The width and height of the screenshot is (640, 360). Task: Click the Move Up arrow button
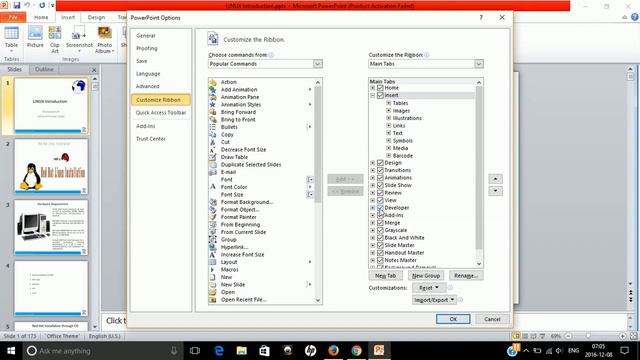tap(495, 179)
